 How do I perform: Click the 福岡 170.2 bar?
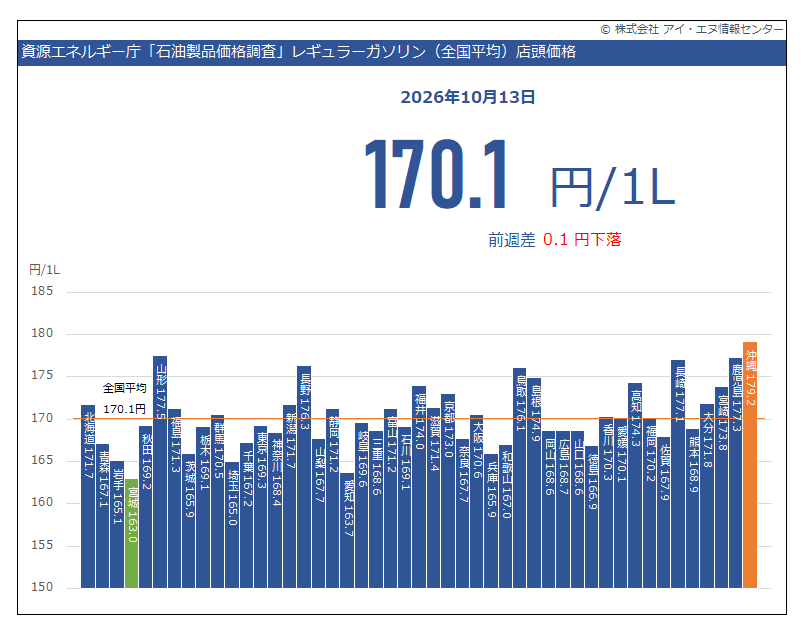(x=650, y=503)
